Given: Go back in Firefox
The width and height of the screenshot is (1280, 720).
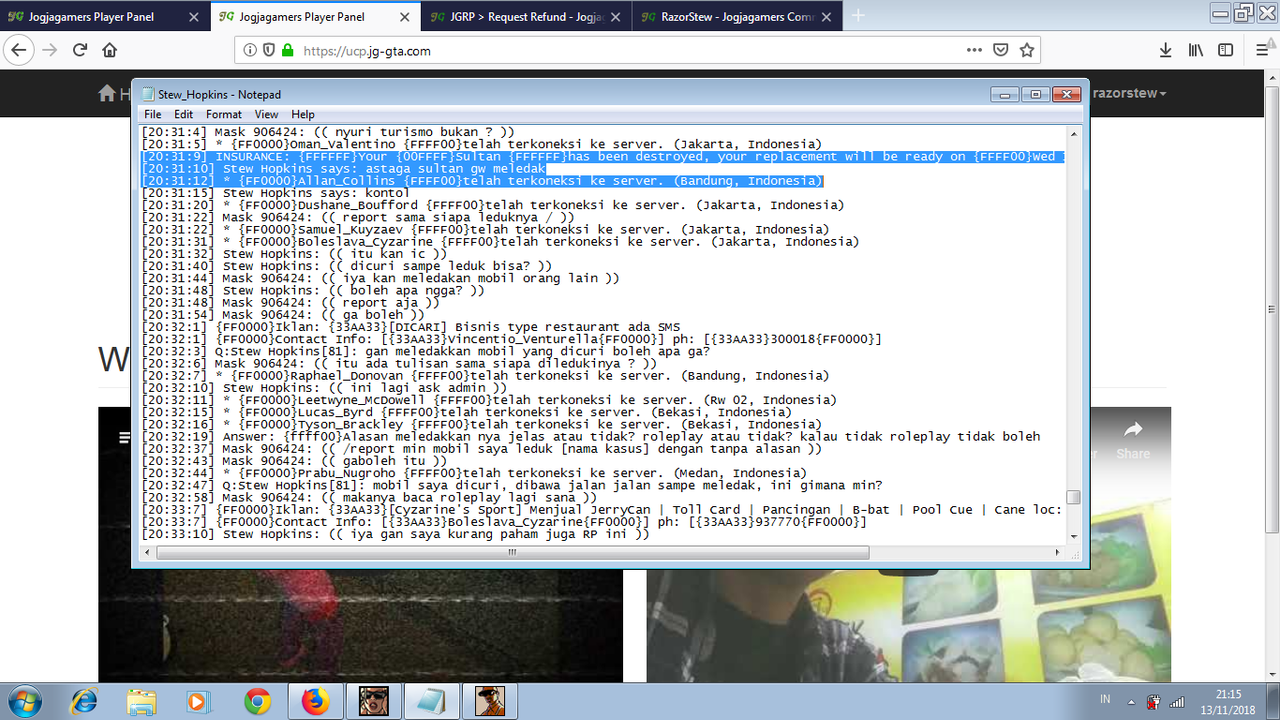Looking at the screenshot, I should pos(20,50).
